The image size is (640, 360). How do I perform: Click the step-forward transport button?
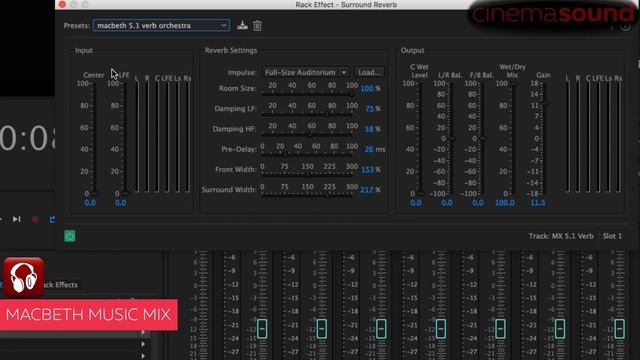coord(16,219)
